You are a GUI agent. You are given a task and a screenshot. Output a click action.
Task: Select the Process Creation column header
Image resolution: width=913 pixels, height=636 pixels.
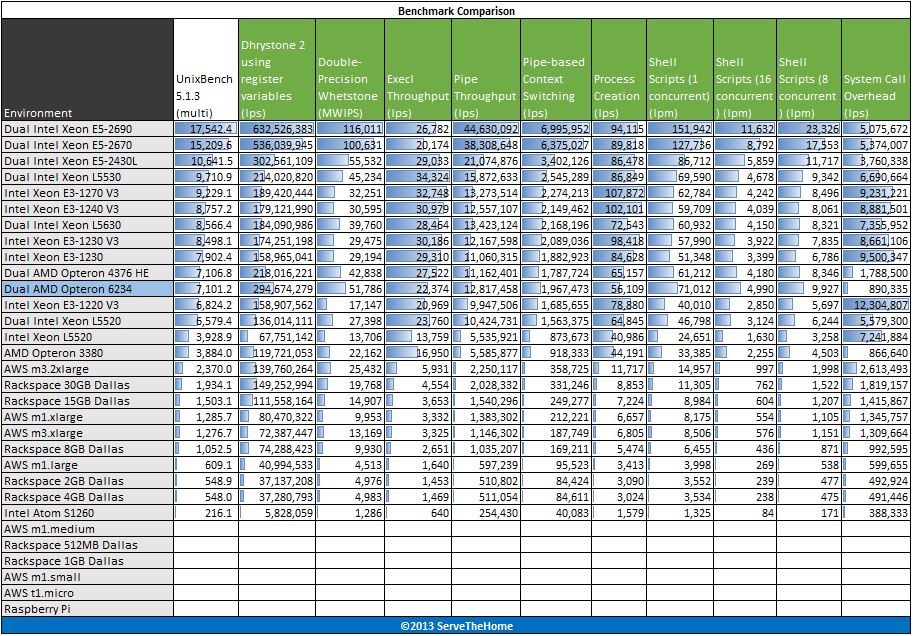(x=617, y=70)
